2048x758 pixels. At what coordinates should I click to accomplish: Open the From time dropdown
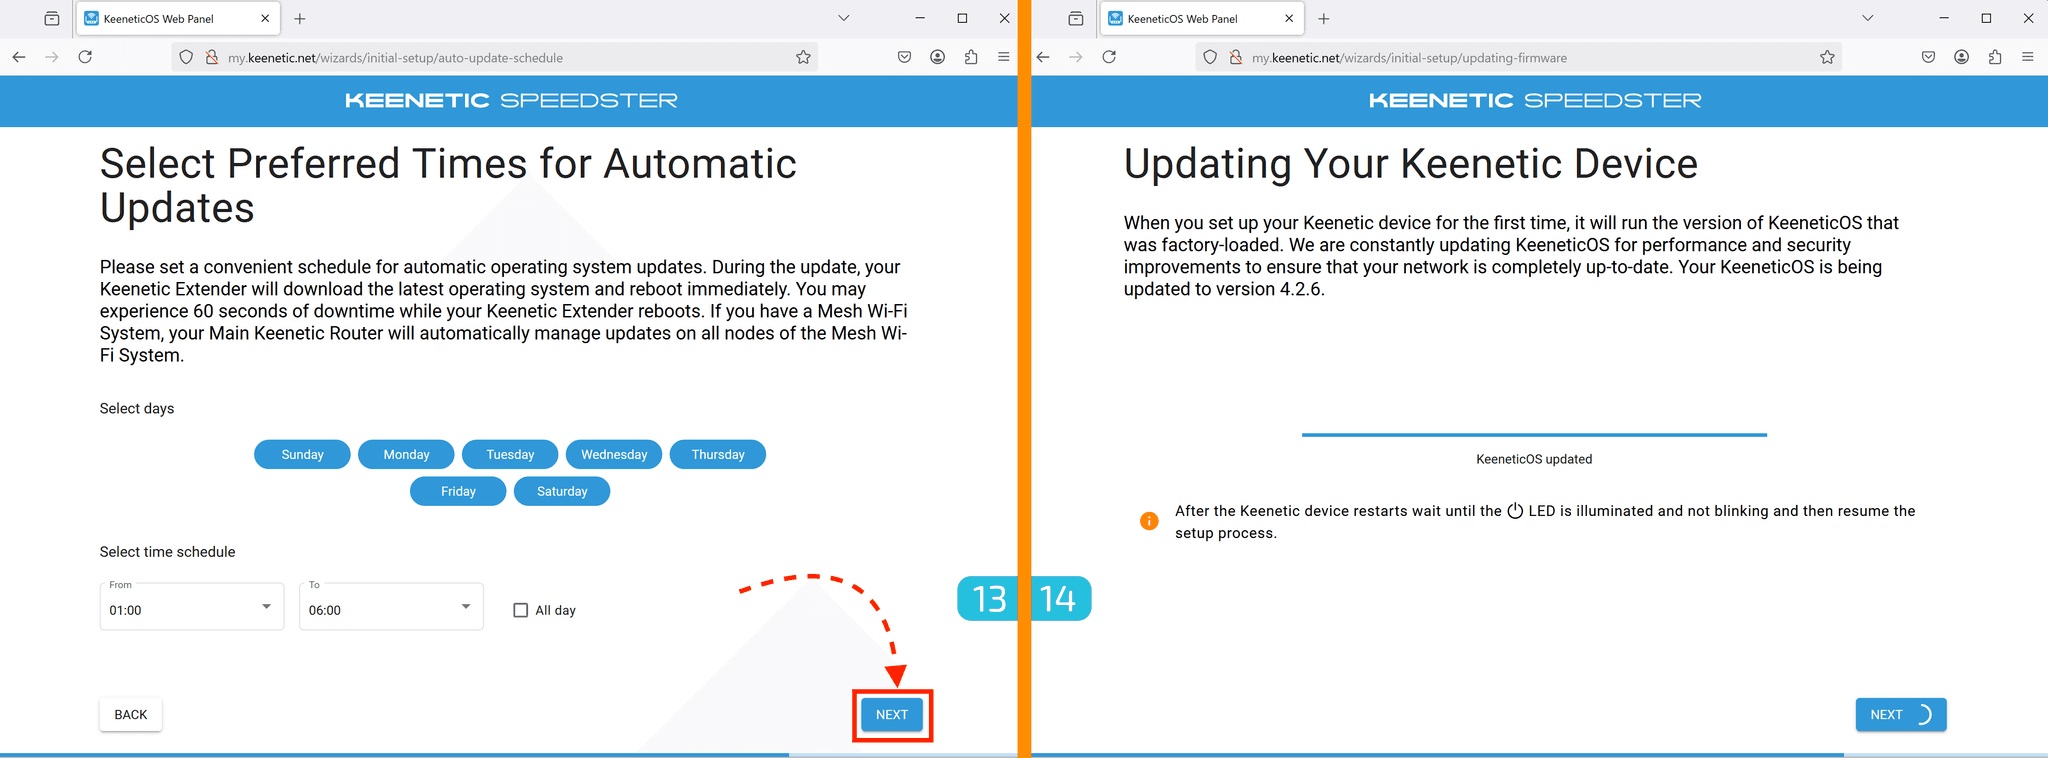pos(191,608)
